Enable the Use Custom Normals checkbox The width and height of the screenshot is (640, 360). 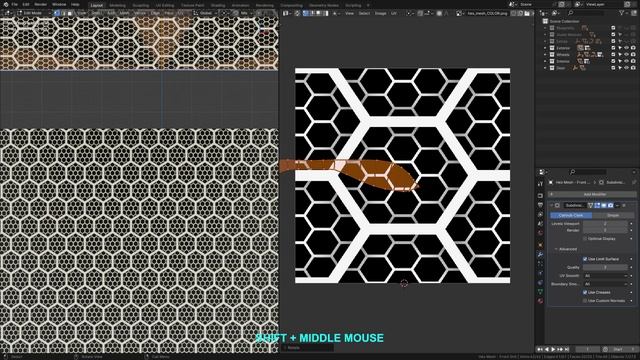point(585,301)
